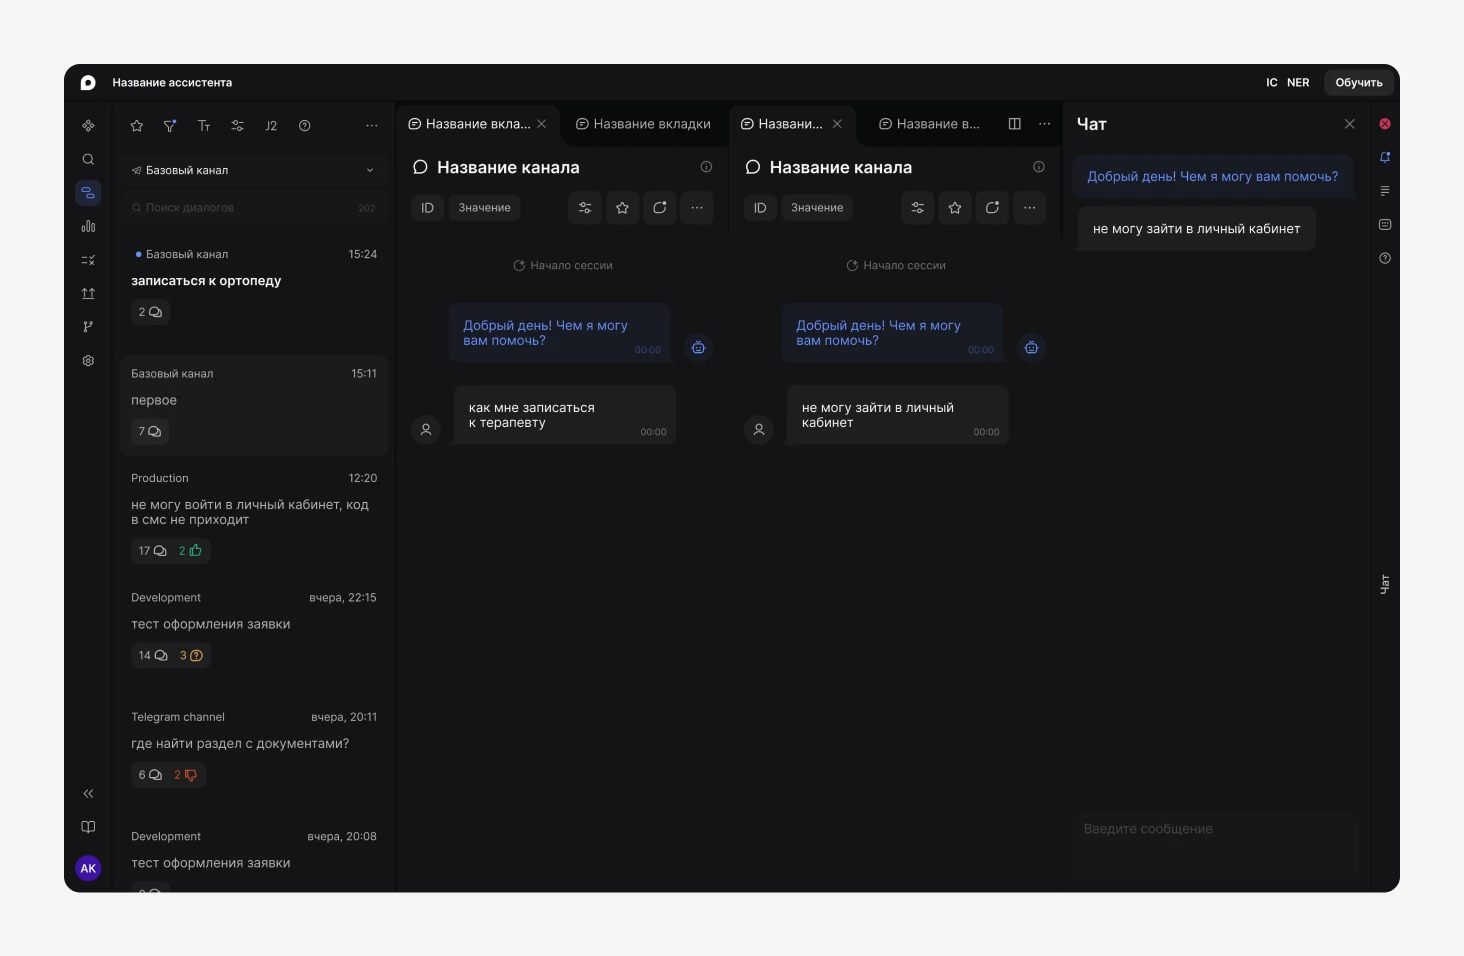Close the first Название вкла... tab

click(x=542, y=124)
